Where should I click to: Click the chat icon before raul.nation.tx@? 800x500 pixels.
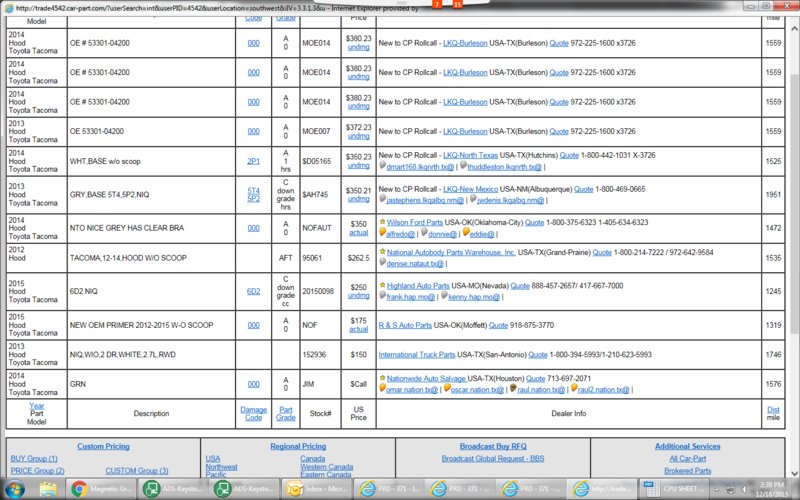pos(513,388)
